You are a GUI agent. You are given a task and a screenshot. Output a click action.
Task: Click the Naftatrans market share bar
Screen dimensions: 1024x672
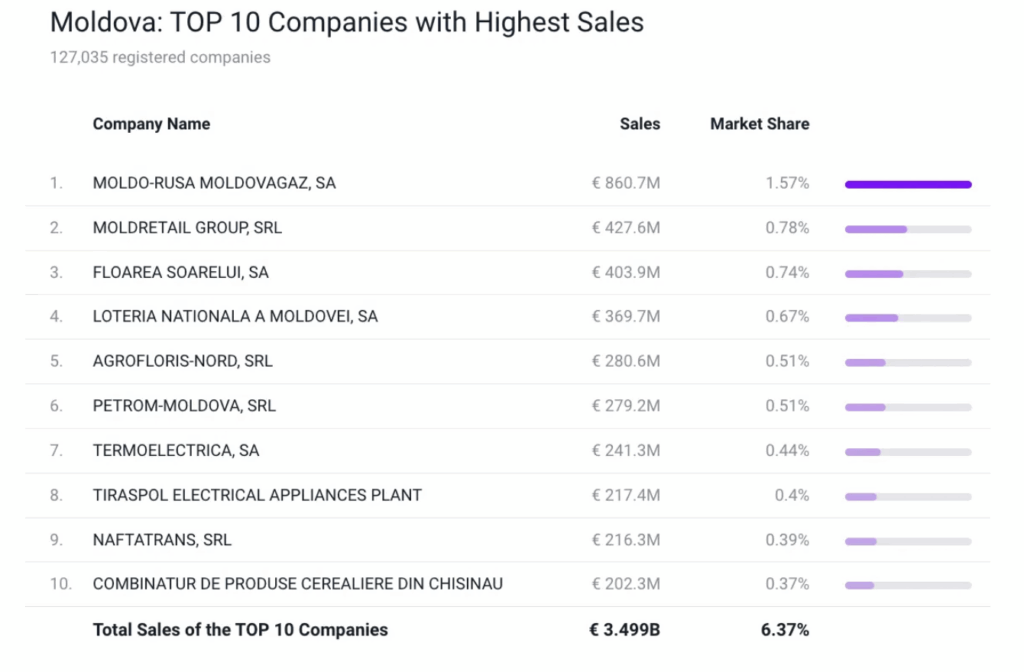(908, 541)
